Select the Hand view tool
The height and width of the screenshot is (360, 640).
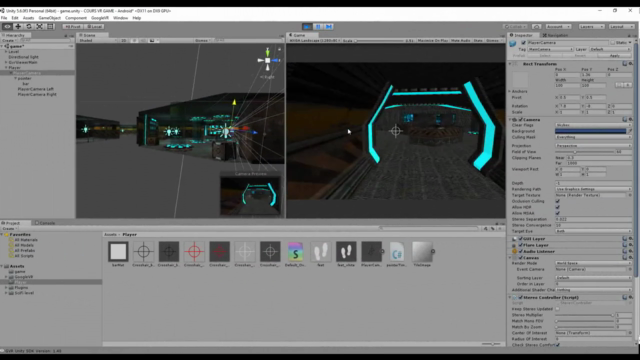point(7,27)
